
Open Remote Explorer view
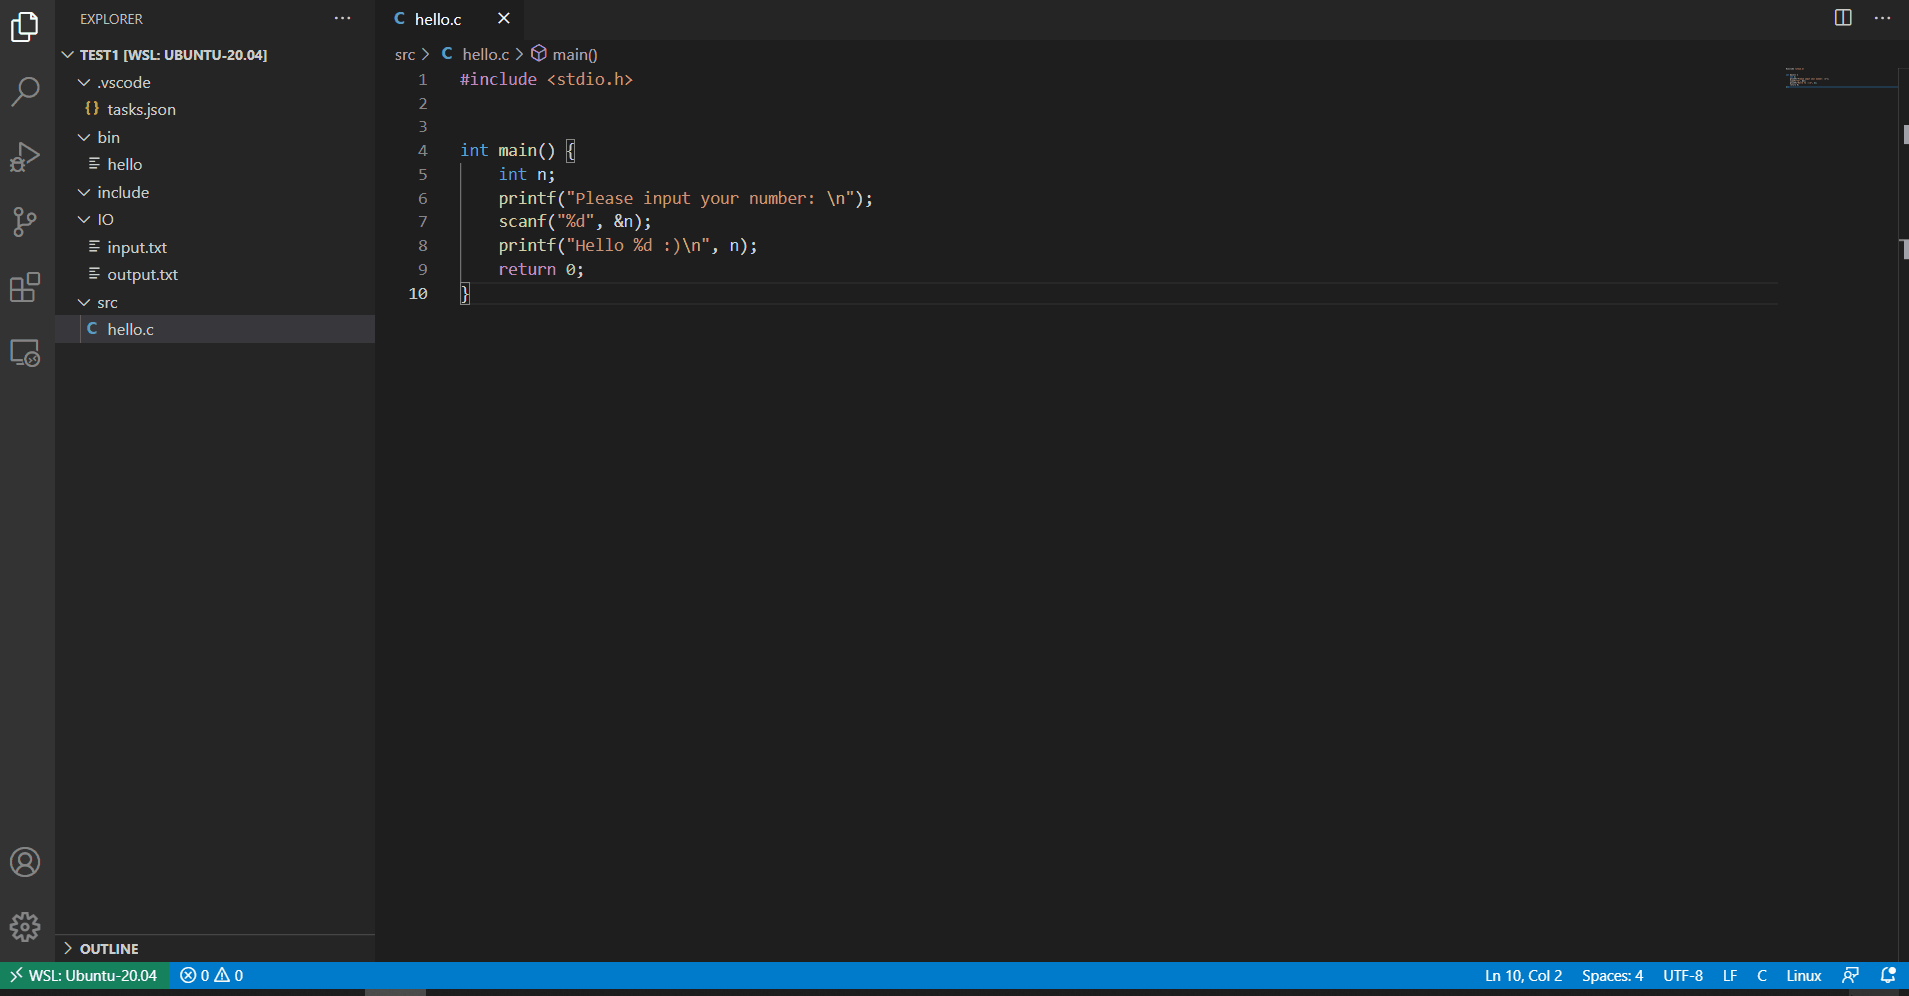coord(25,353)
